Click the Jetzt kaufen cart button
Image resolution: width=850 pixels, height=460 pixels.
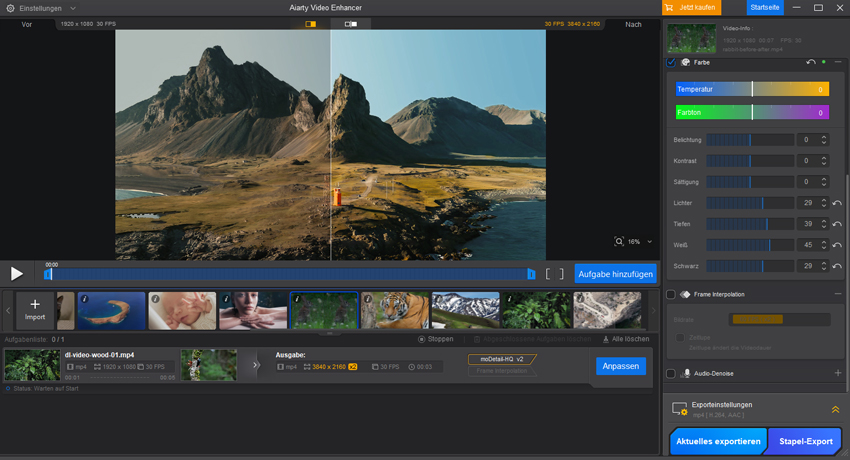(691, 8)
